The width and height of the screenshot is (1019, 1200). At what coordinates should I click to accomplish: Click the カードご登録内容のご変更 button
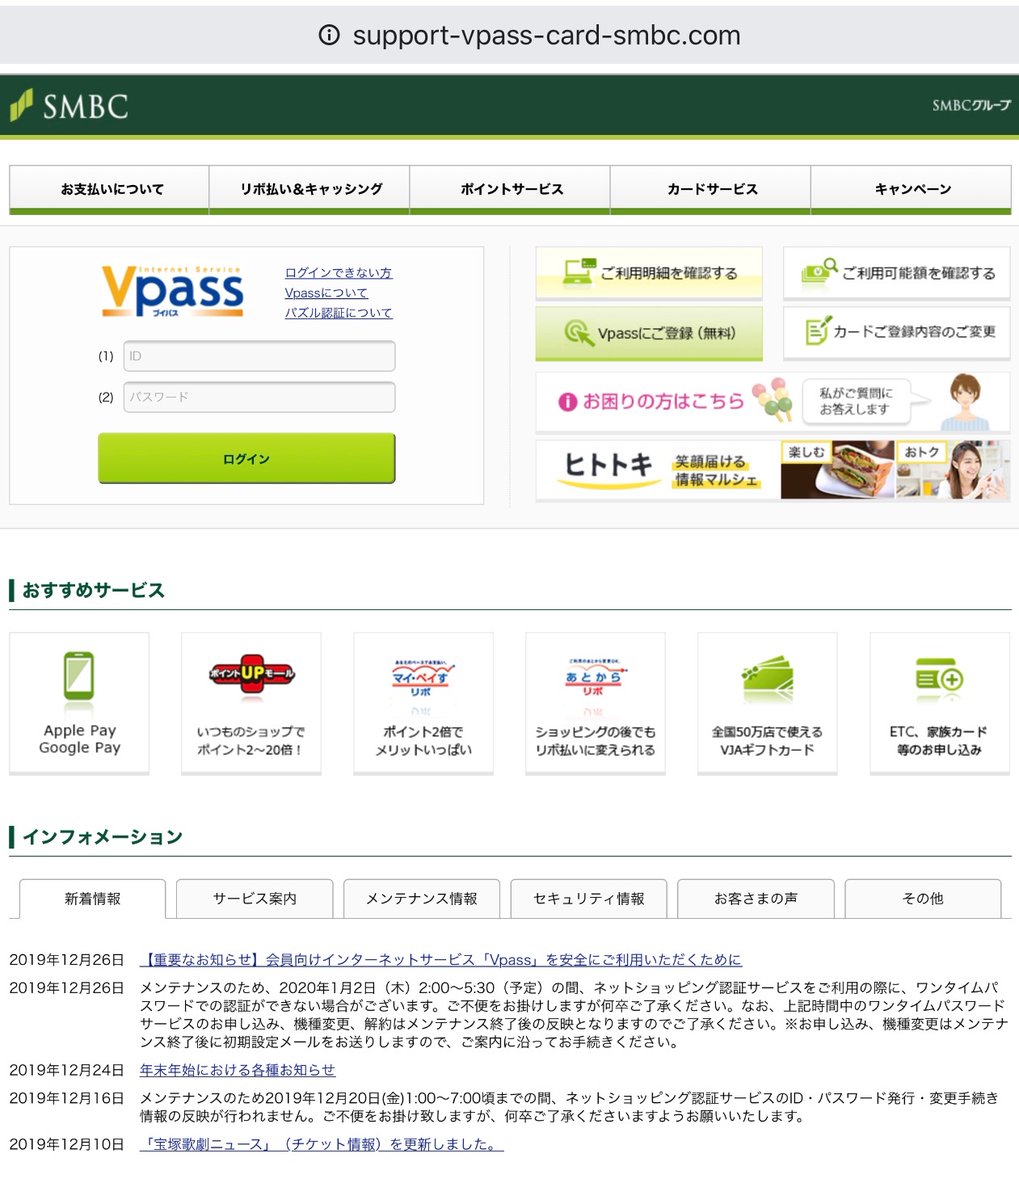896,332
